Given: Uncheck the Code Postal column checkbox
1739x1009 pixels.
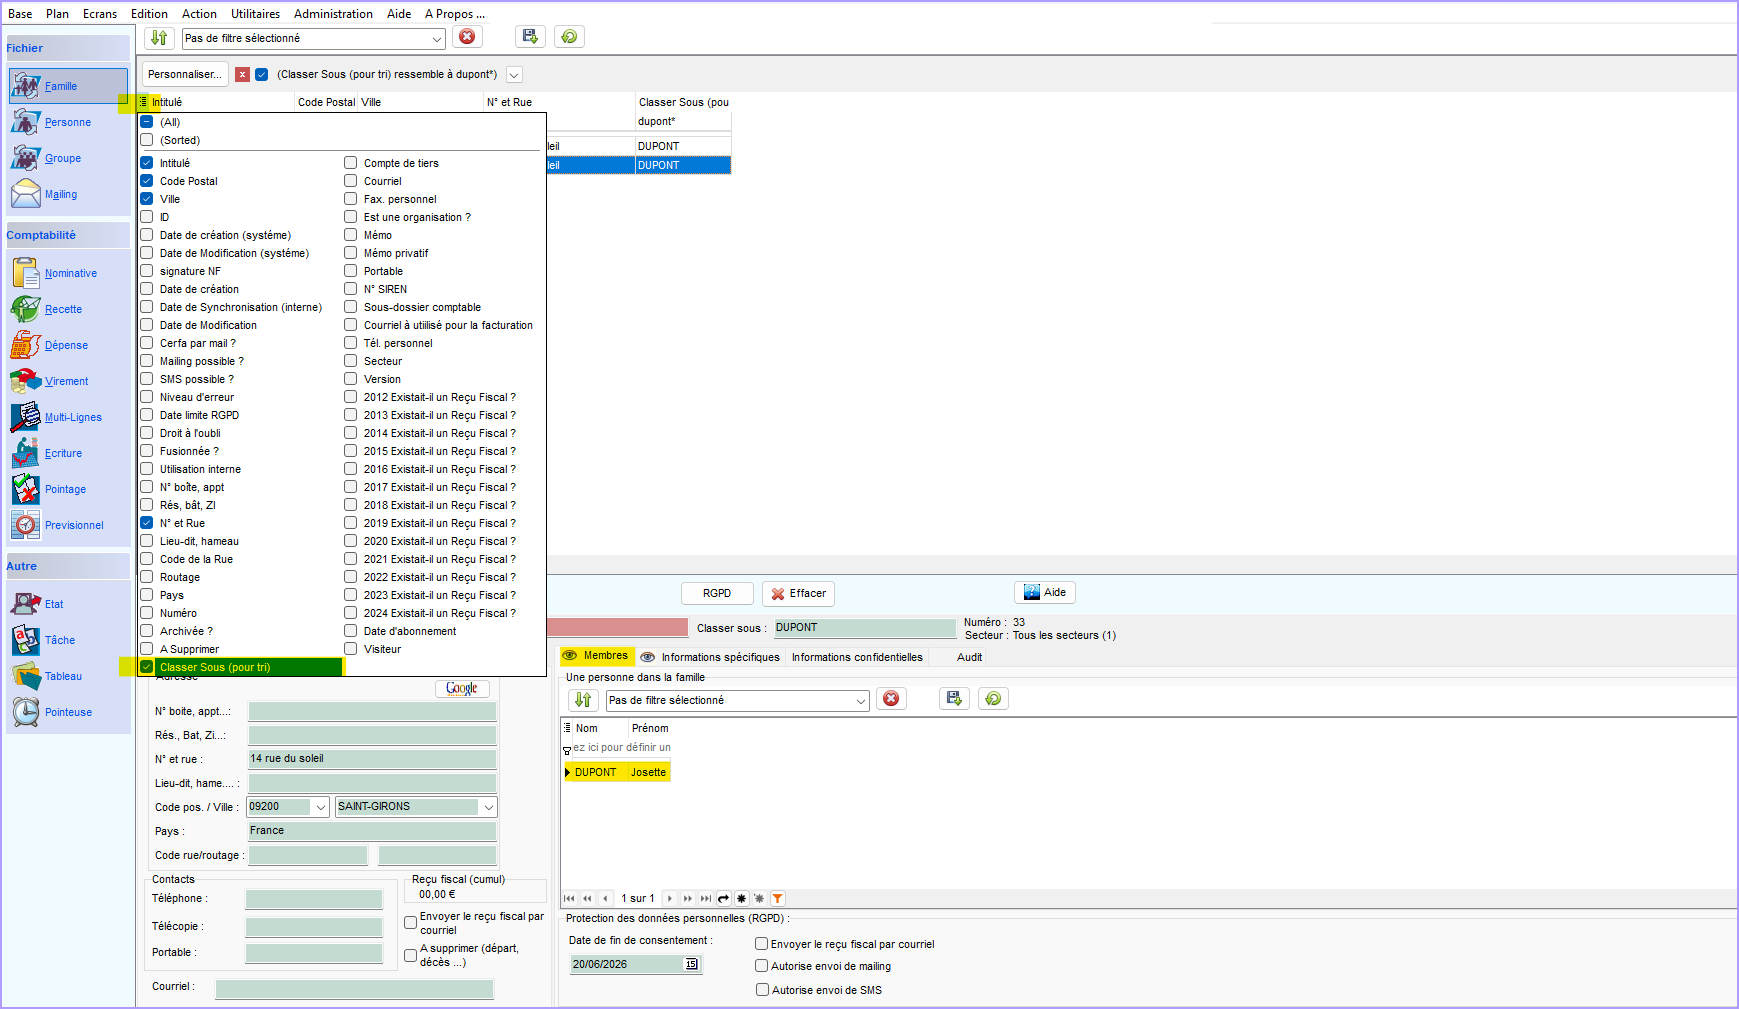Looking at the screenshot, I should pos(147,181).
